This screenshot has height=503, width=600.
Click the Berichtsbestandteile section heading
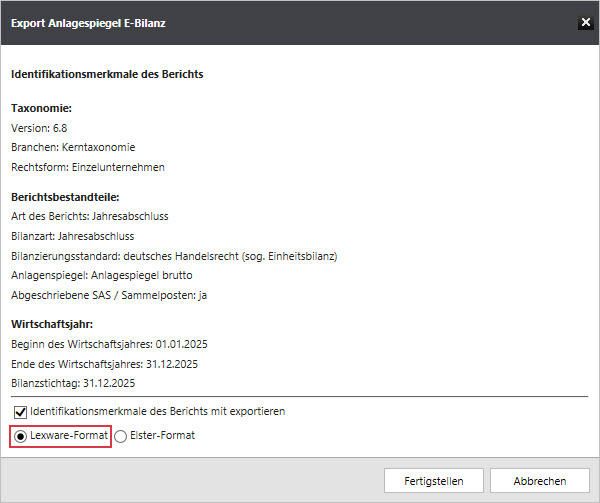pyautogui.click(x=65, y=198)
